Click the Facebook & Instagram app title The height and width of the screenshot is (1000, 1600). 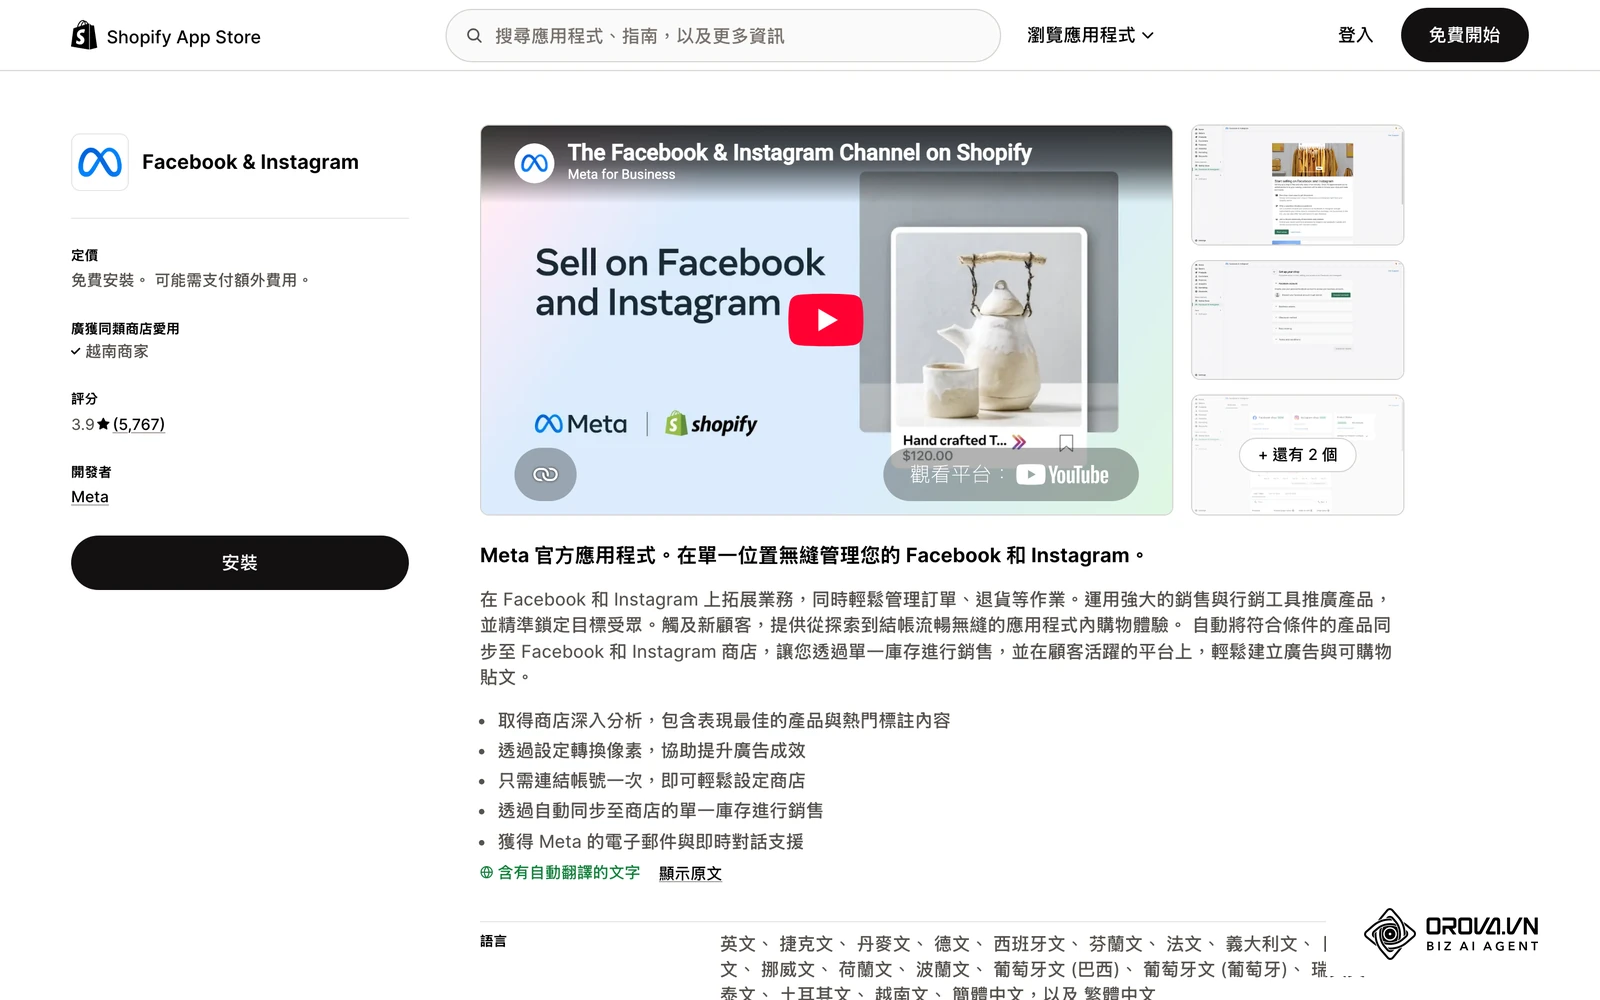[250, 162]
